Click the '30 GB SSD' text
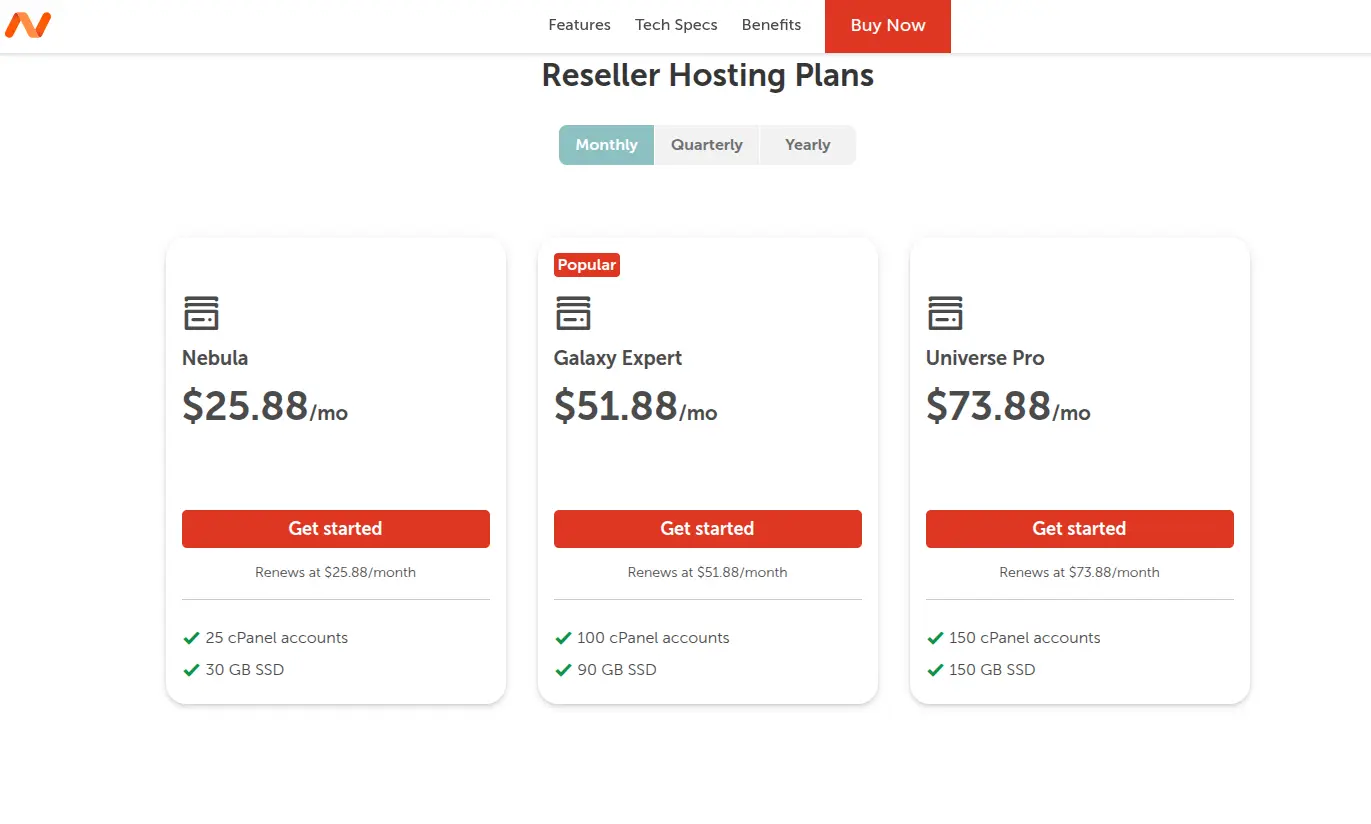 (245, 670)
